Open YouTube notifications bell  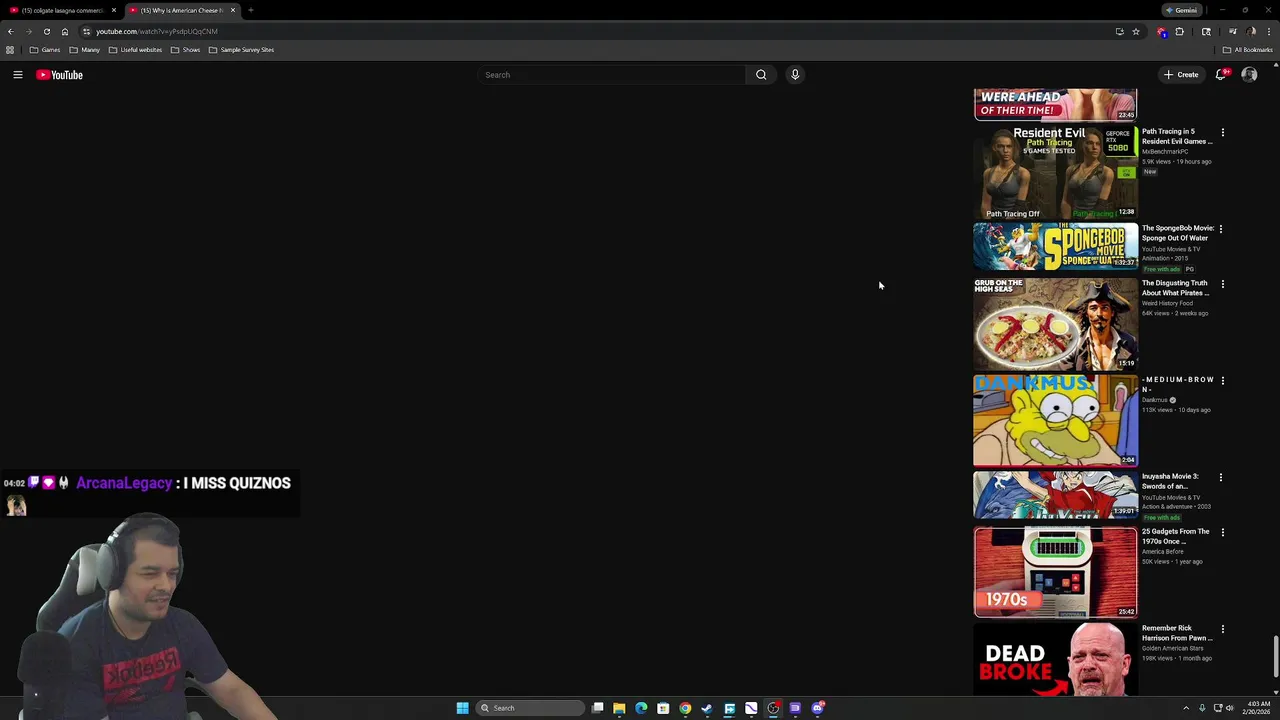[x=1221, y=75]
